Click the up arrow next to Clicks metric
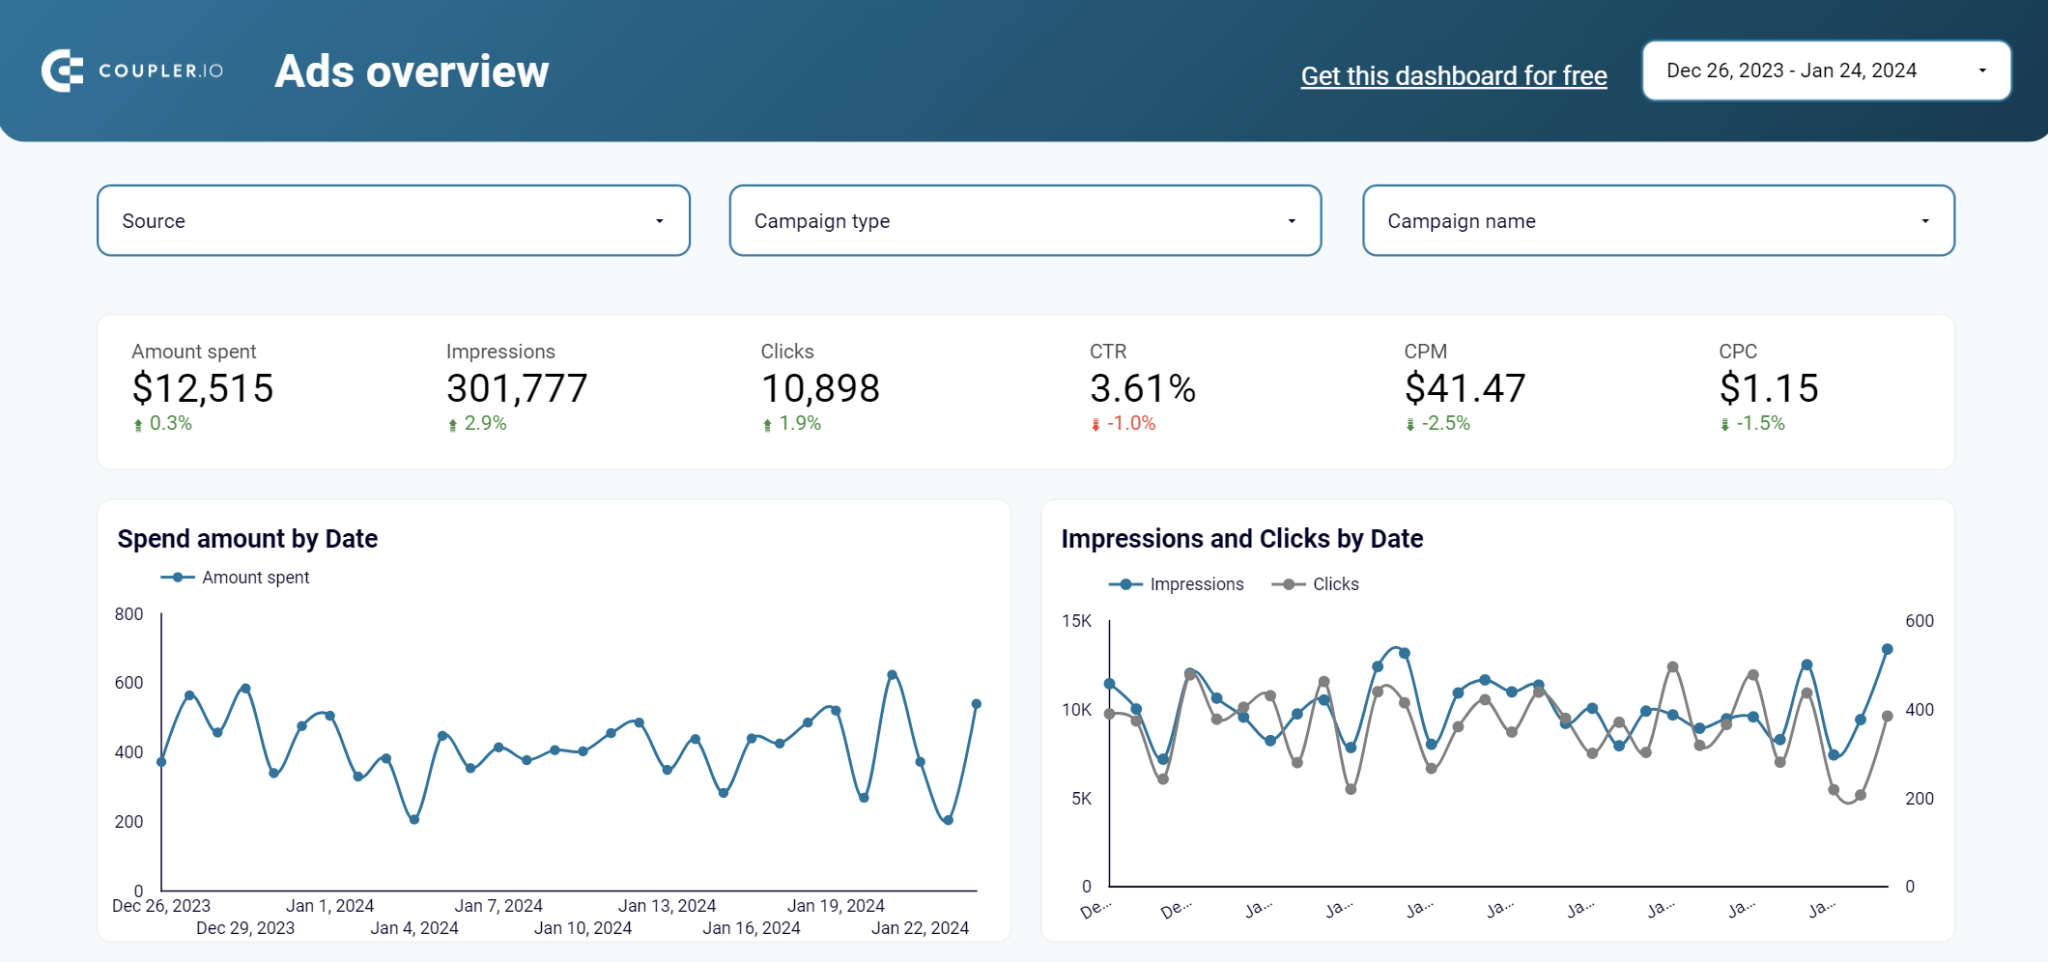Viewport: 2048px width, 962px height. (766, 423)
